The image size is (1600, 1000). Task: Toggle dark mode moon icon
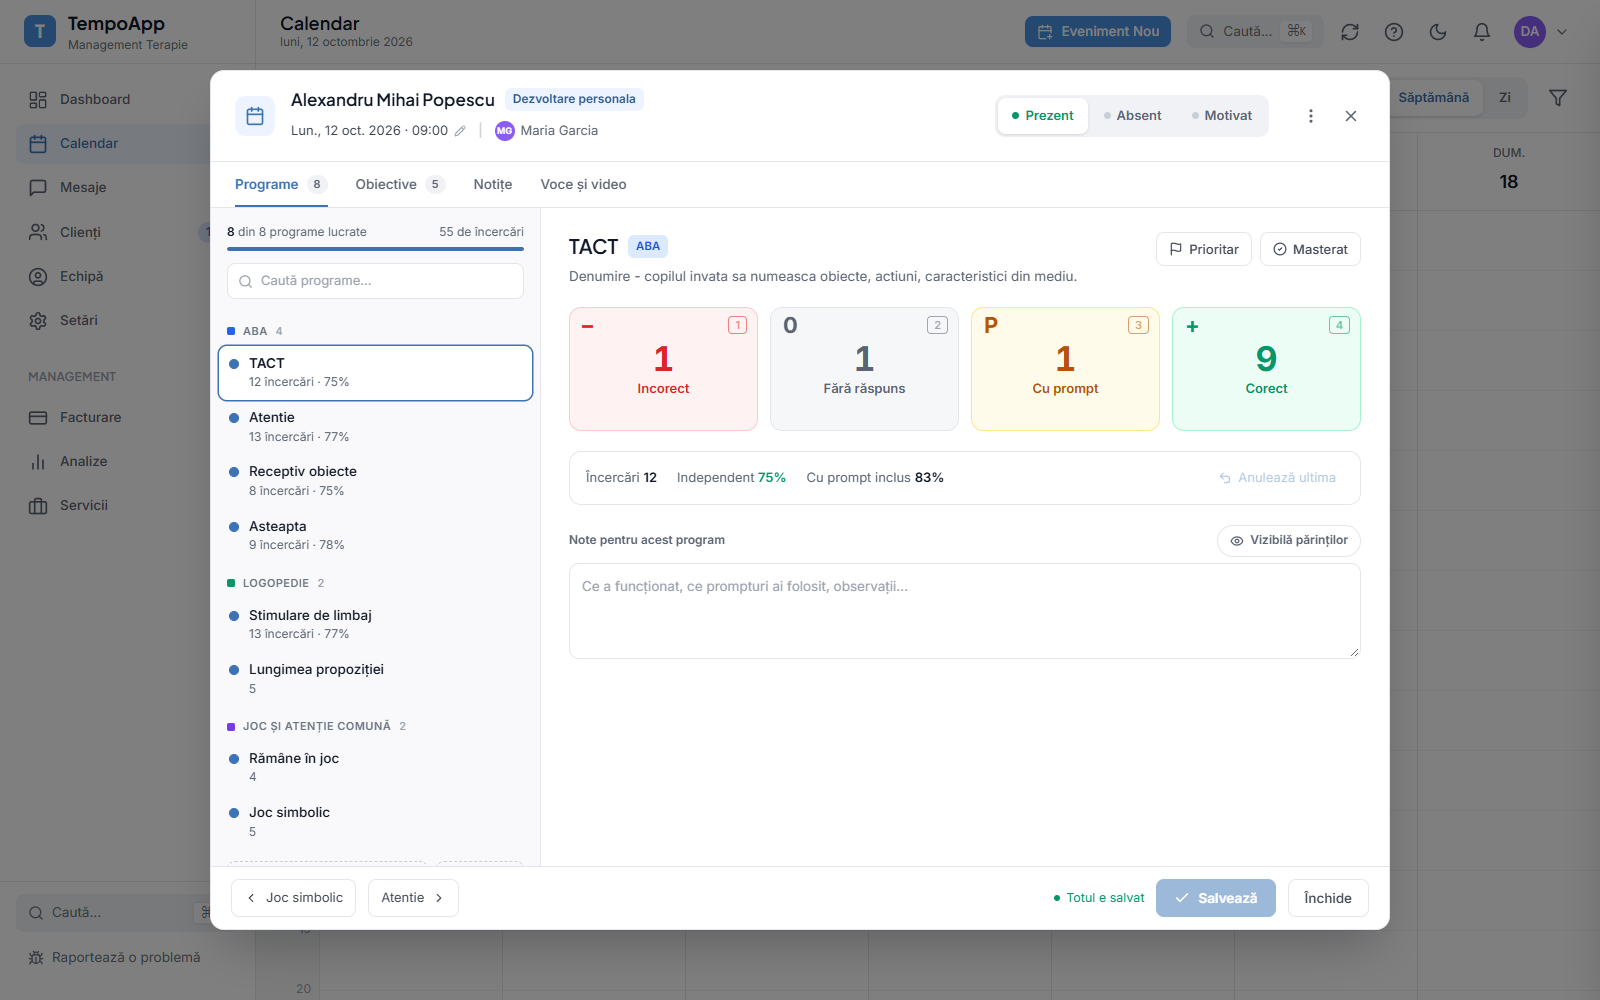pos(1438,32)
